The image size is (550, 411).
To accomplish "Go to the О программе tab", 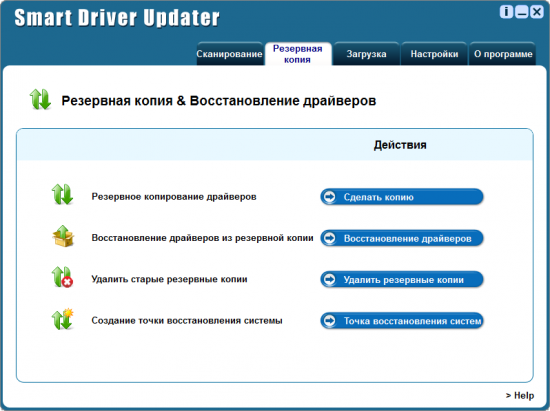I will click(x=503, y=54).
